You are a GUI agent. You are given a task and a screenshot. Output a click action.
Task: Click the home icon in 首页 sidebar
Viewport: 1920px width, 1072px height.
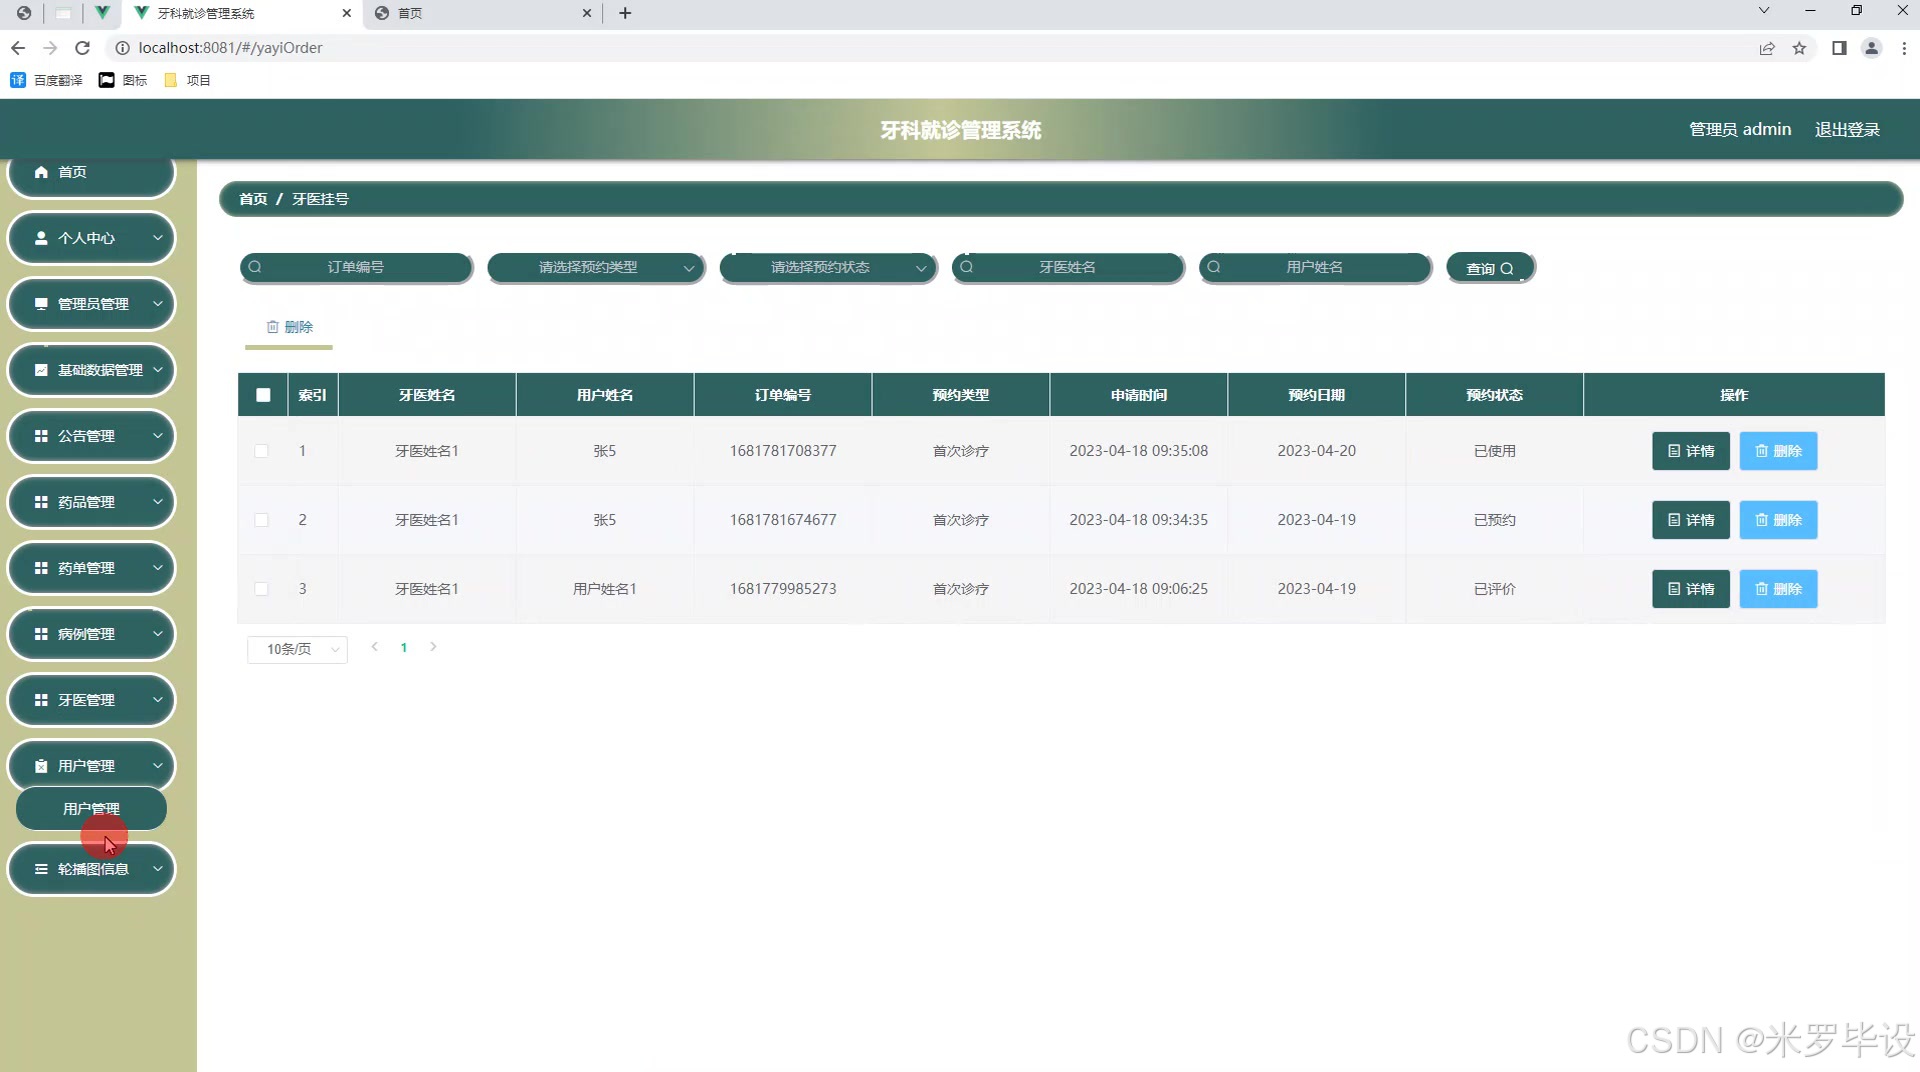click(41, 172)
